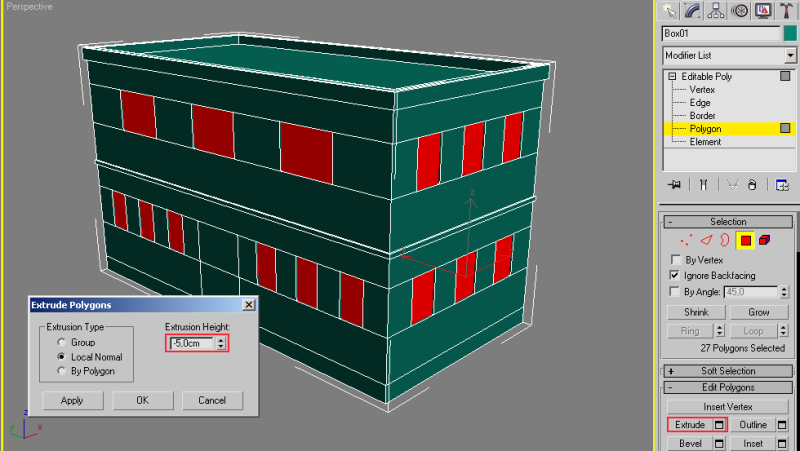Screen dimensions: 800x451
Task: Click By Angle value spinner
Action: point(784,292)
